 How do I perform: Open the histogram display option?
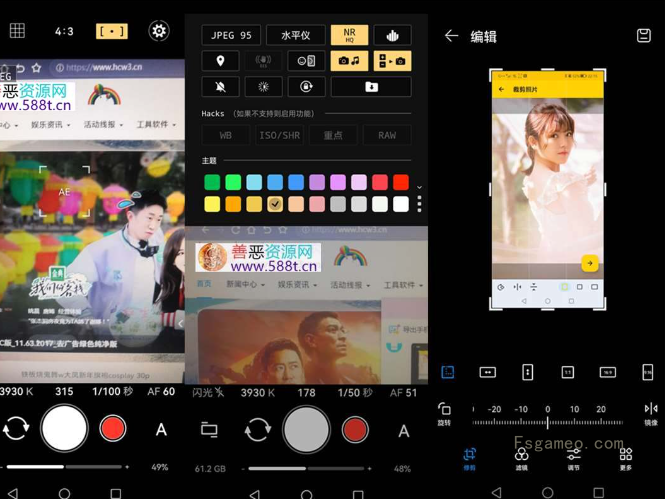(x=392, y=35)
